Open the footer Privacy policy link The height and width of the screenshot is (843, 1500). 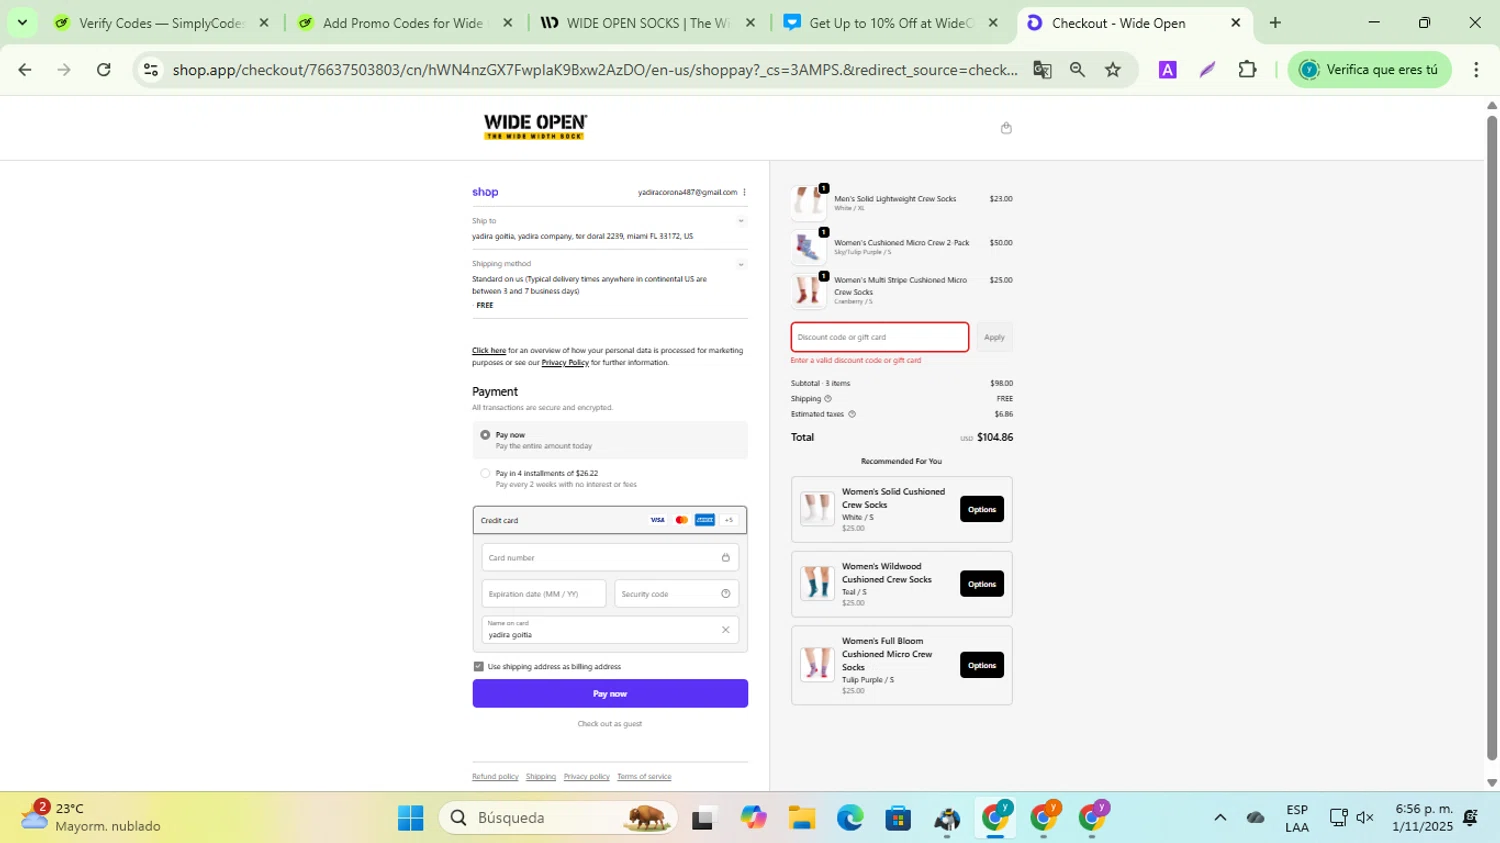(587, 777)
